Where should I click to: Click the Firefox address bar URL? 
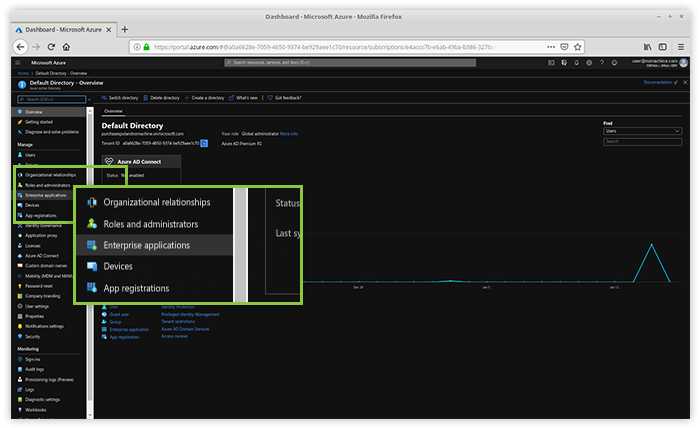click(x=323, y=47)
